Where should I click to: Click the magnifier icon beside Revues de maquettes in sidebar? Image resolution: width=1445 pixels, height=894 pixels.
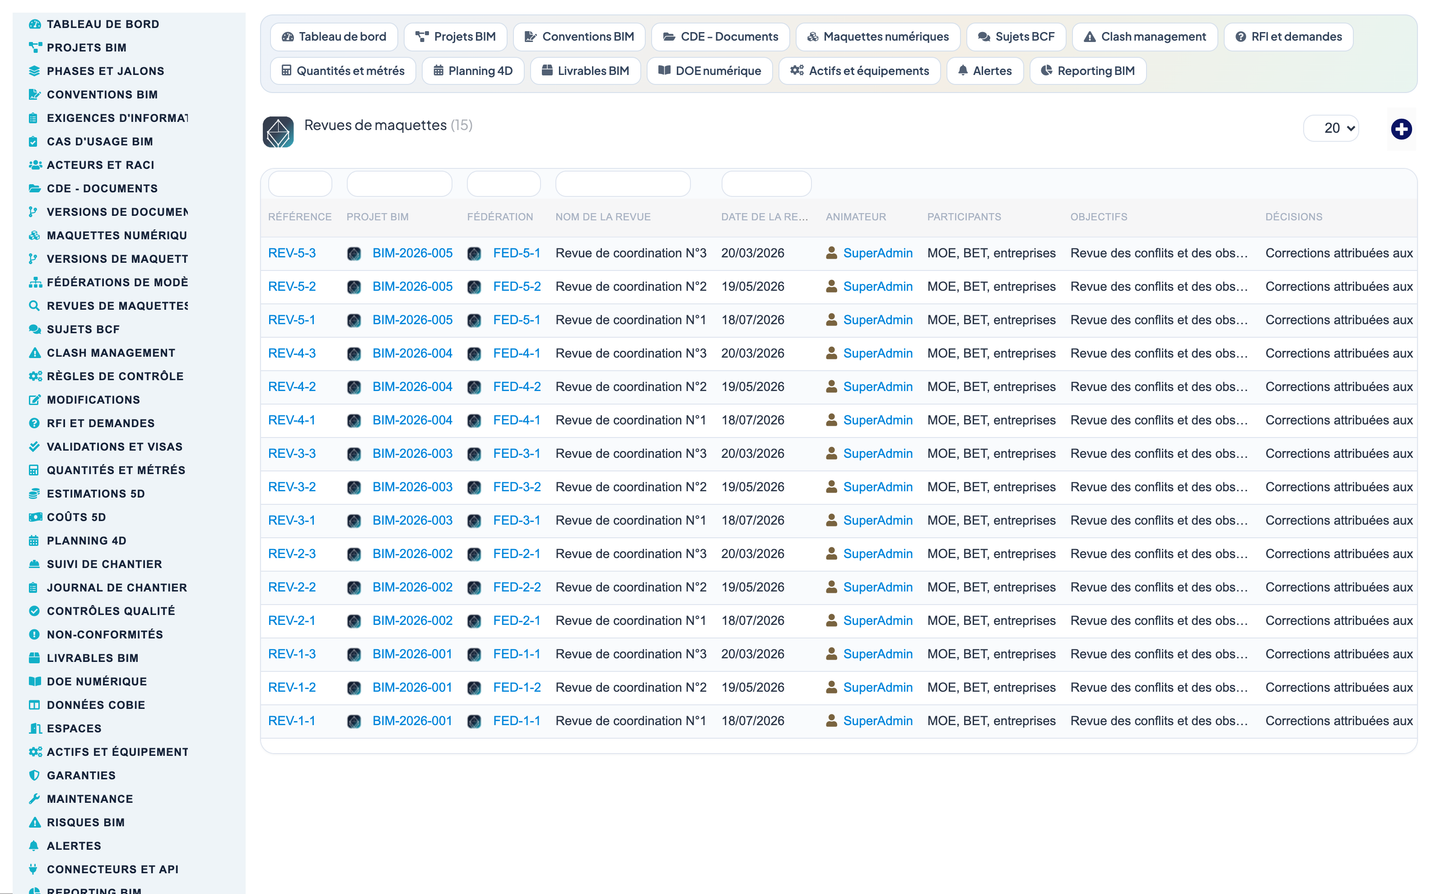click(x=35, y=306)
